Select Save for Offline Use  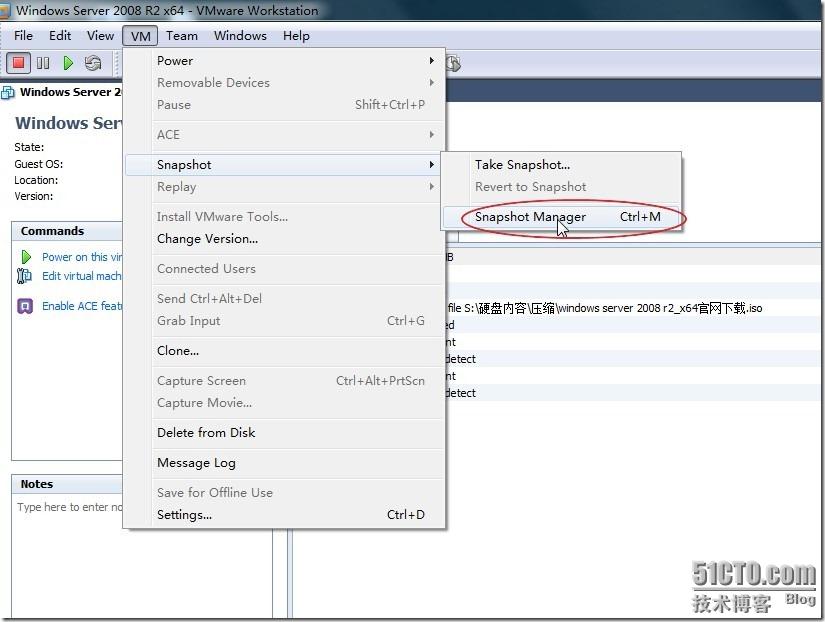coord(285,493)
